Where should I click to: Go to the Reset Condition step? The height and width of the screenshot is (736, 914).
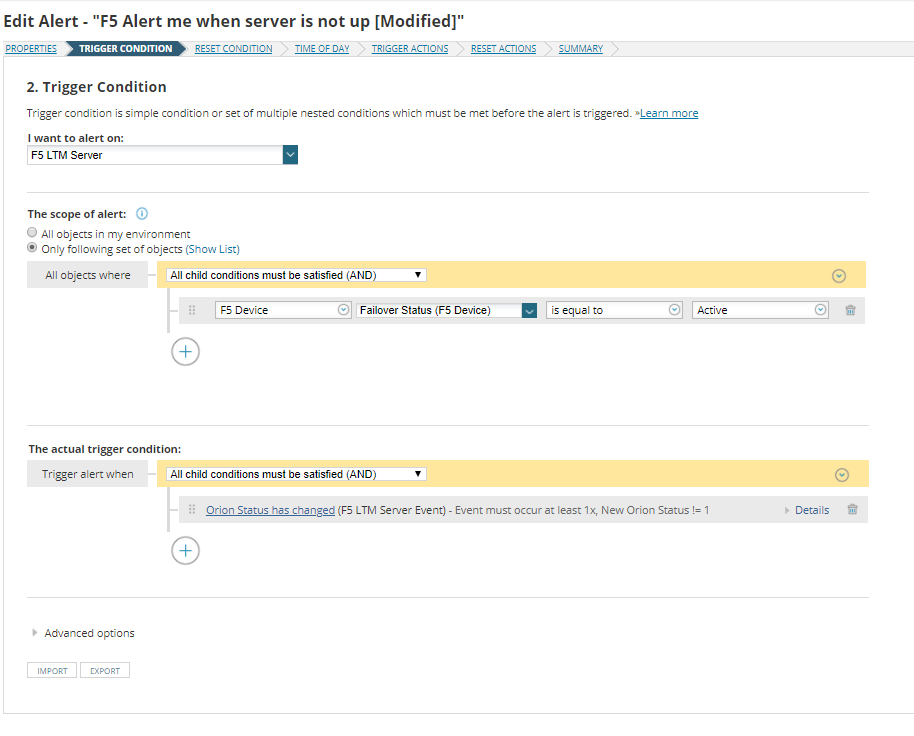tap(233, 48)
